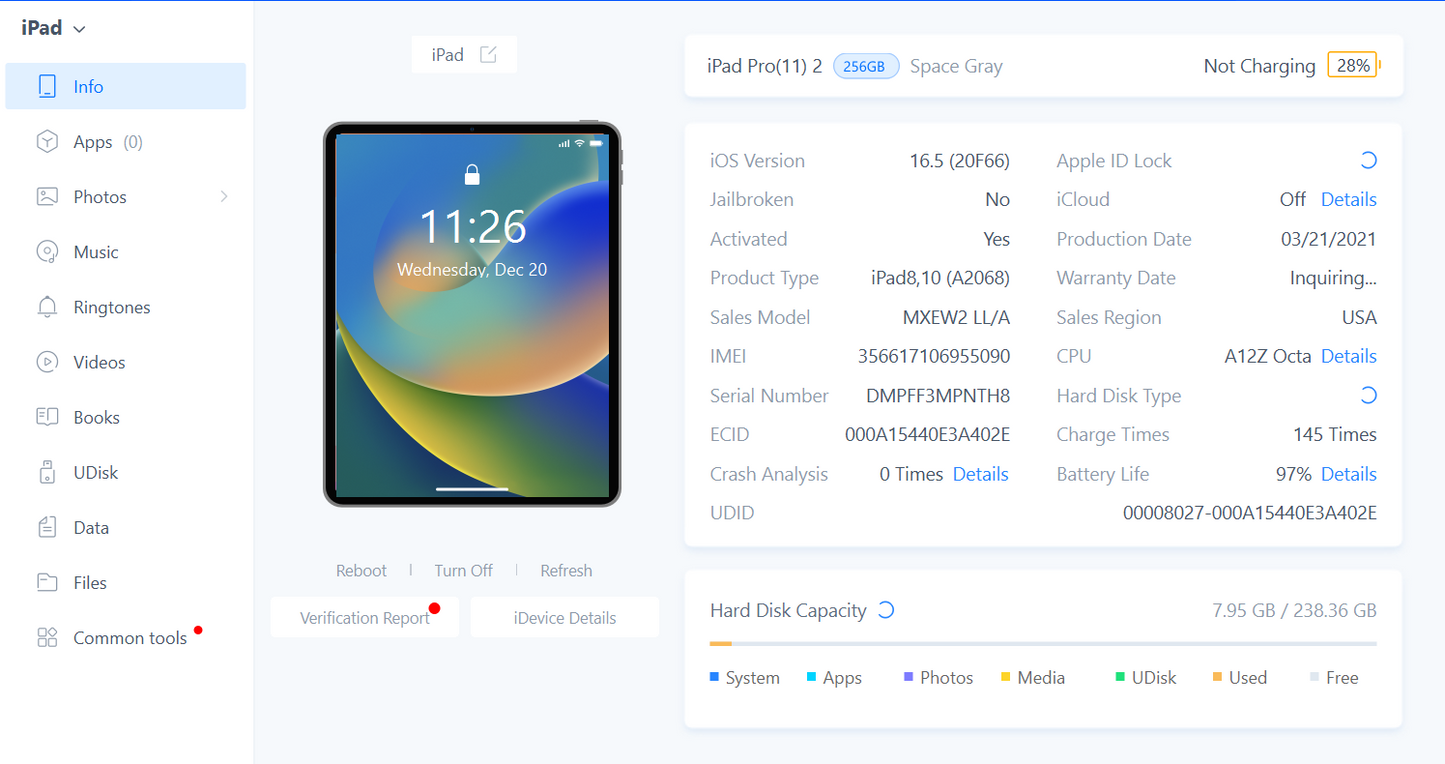This screenshot has height=764, width=1445.
Task: Open the iPad device dropdown
Action: 54,28
